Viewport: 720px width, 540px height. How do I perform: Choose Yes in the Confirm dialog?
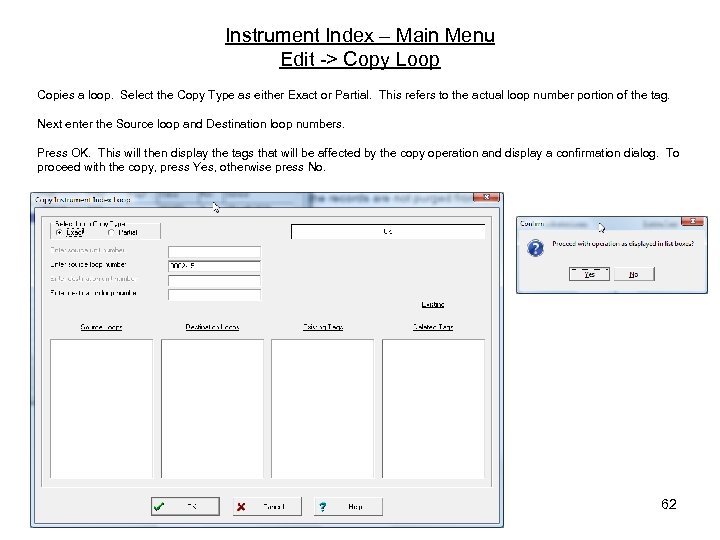point(589,274)
